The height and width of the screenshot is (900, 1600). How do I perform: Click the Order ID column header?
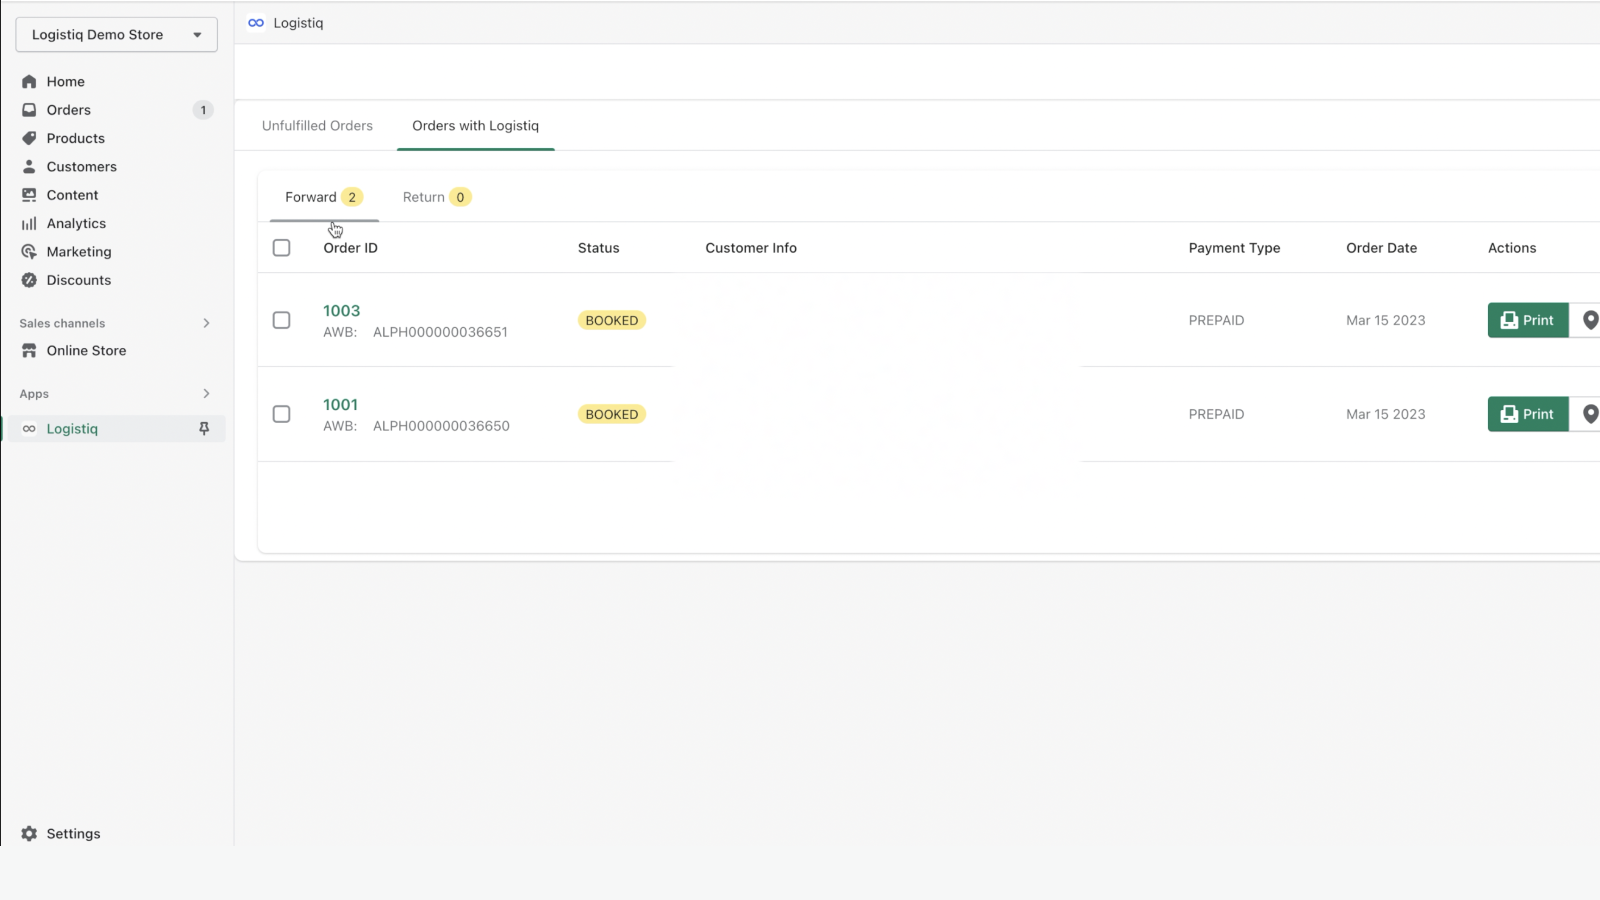pos(350,248)
